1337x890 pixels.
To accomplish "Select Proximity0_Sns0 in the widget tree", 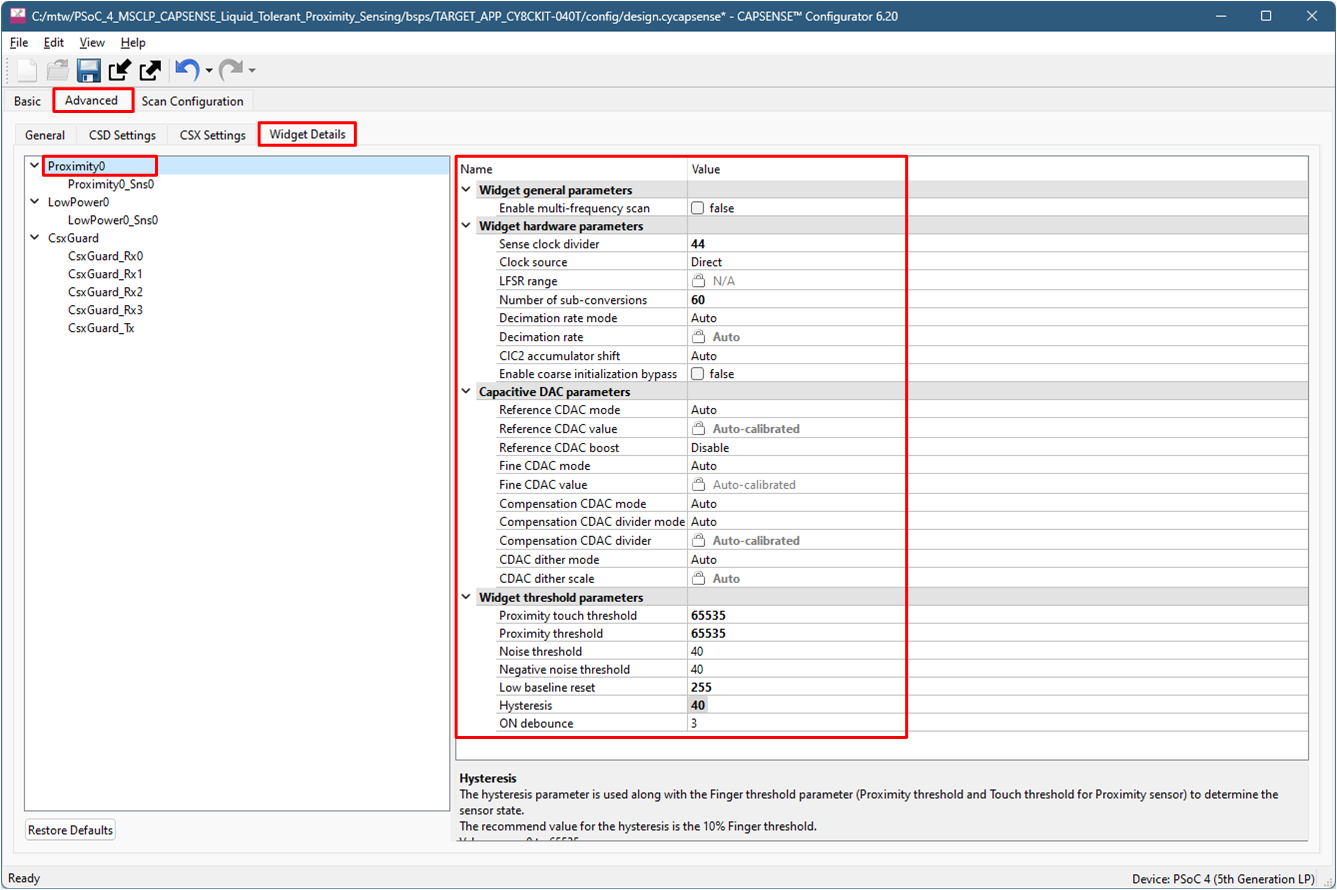I will point(111,184).
